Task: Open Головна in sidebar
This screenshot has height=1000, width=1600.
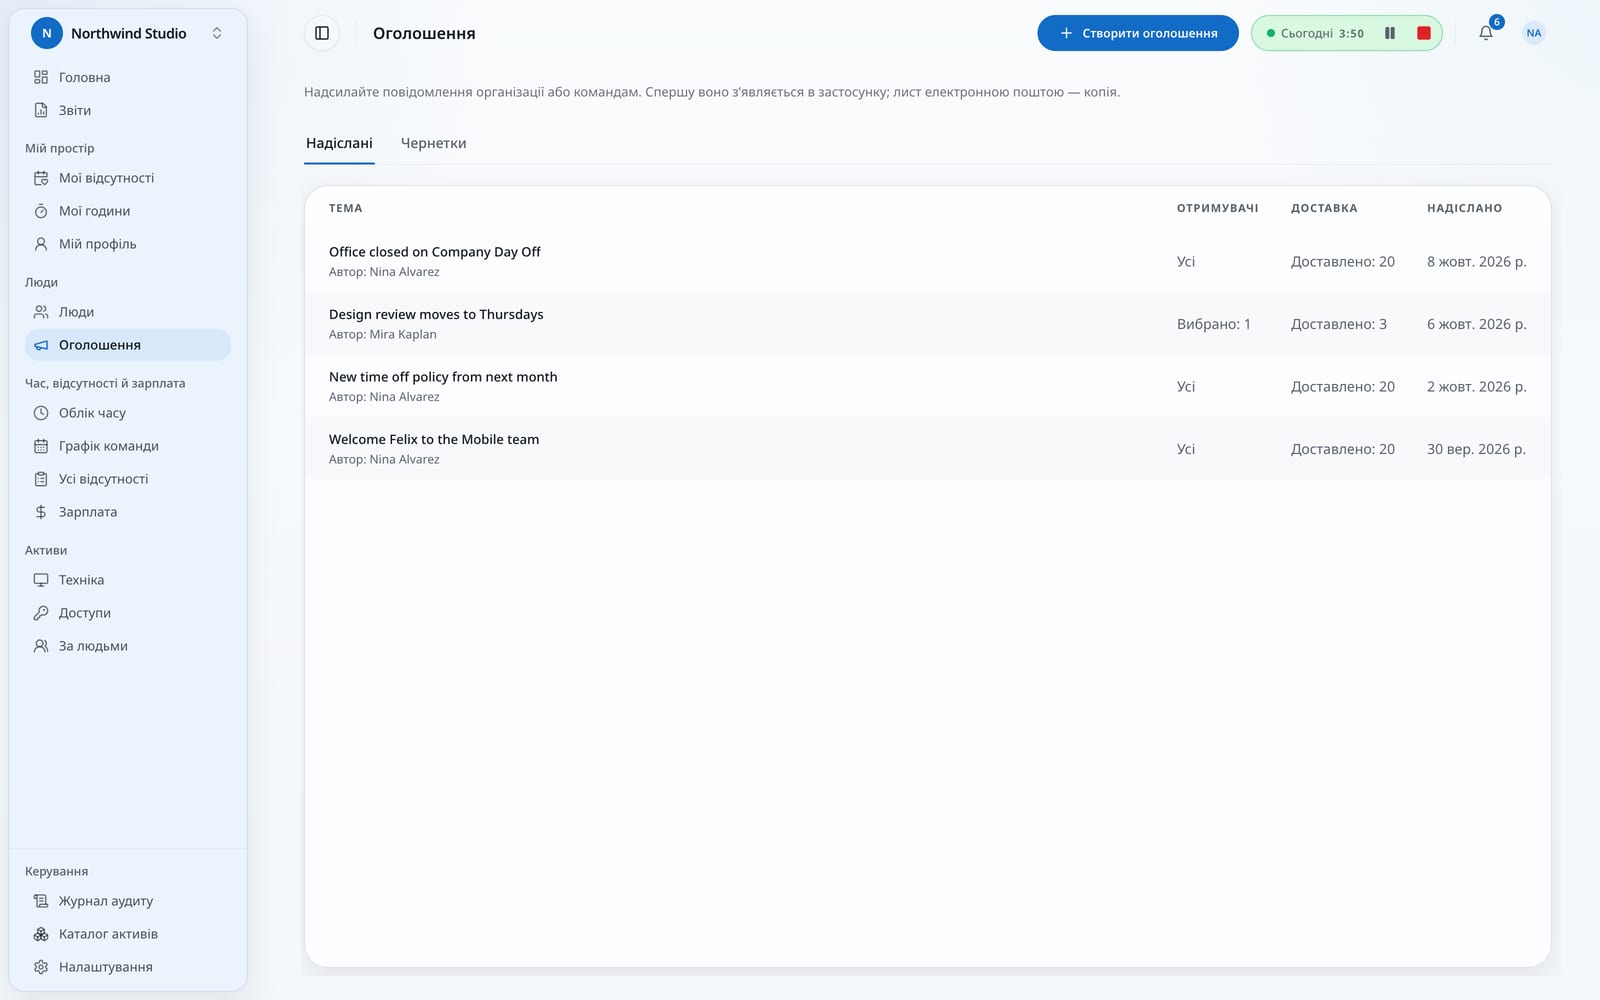Action: (128, 77)
